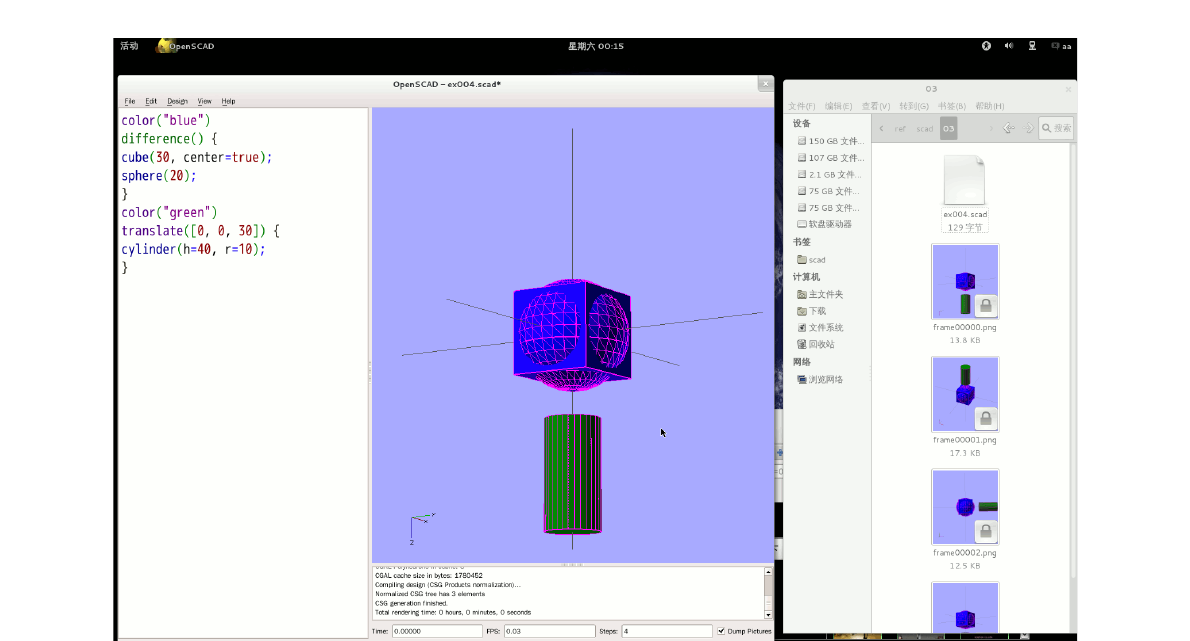The width and height of the screenshot is (1190, 641).
Task: Click the forward arrow in file manager
Action: coord(1030,128)
